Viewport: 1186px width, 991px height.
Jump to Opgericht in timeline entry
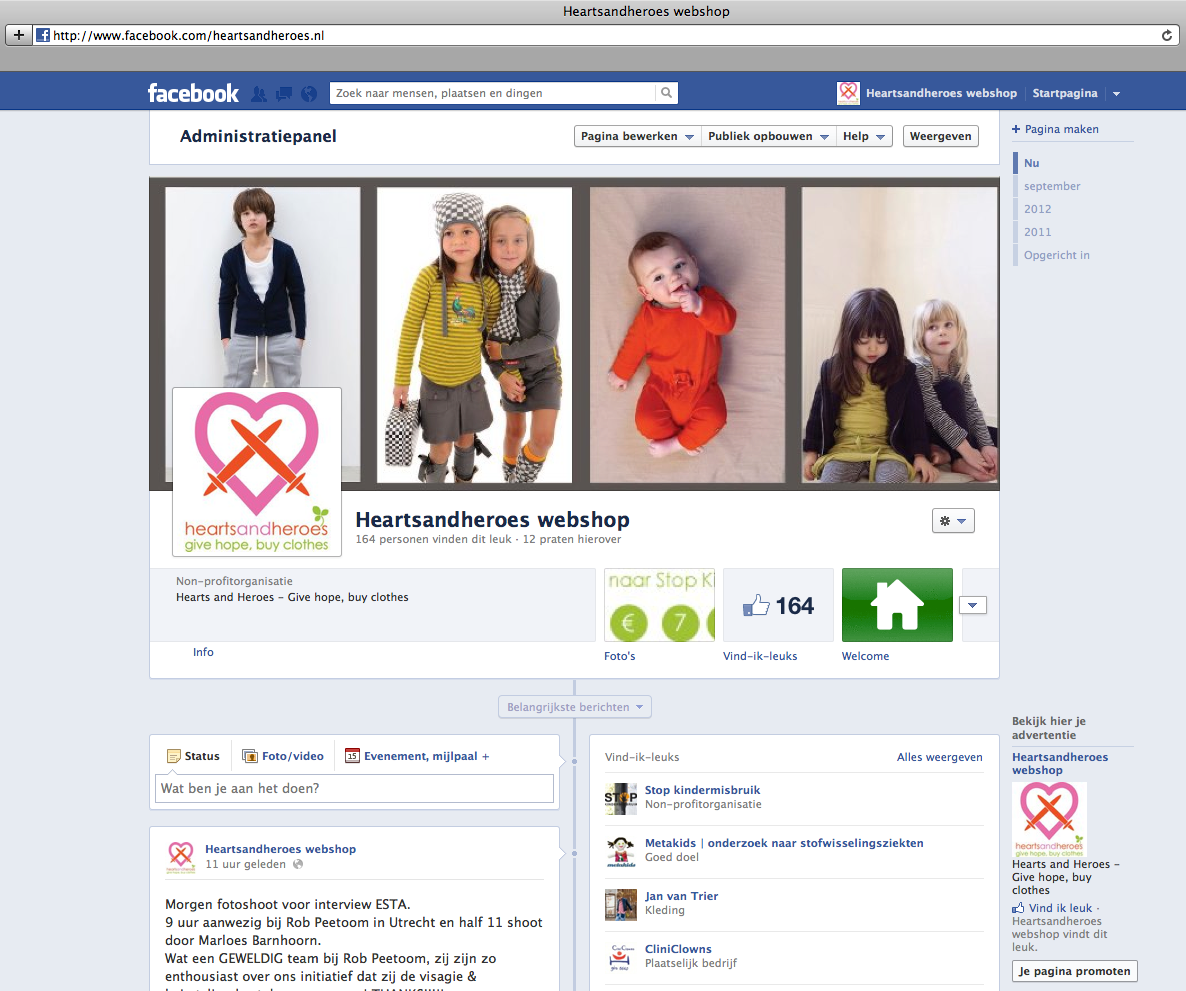pos(1057,255)
